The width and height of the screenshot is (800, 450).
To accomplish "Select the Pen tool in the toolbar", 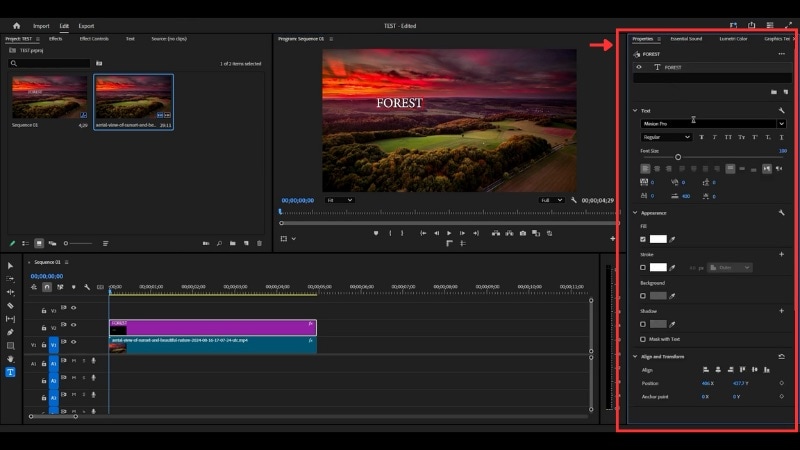I will (x=10, y=332).
